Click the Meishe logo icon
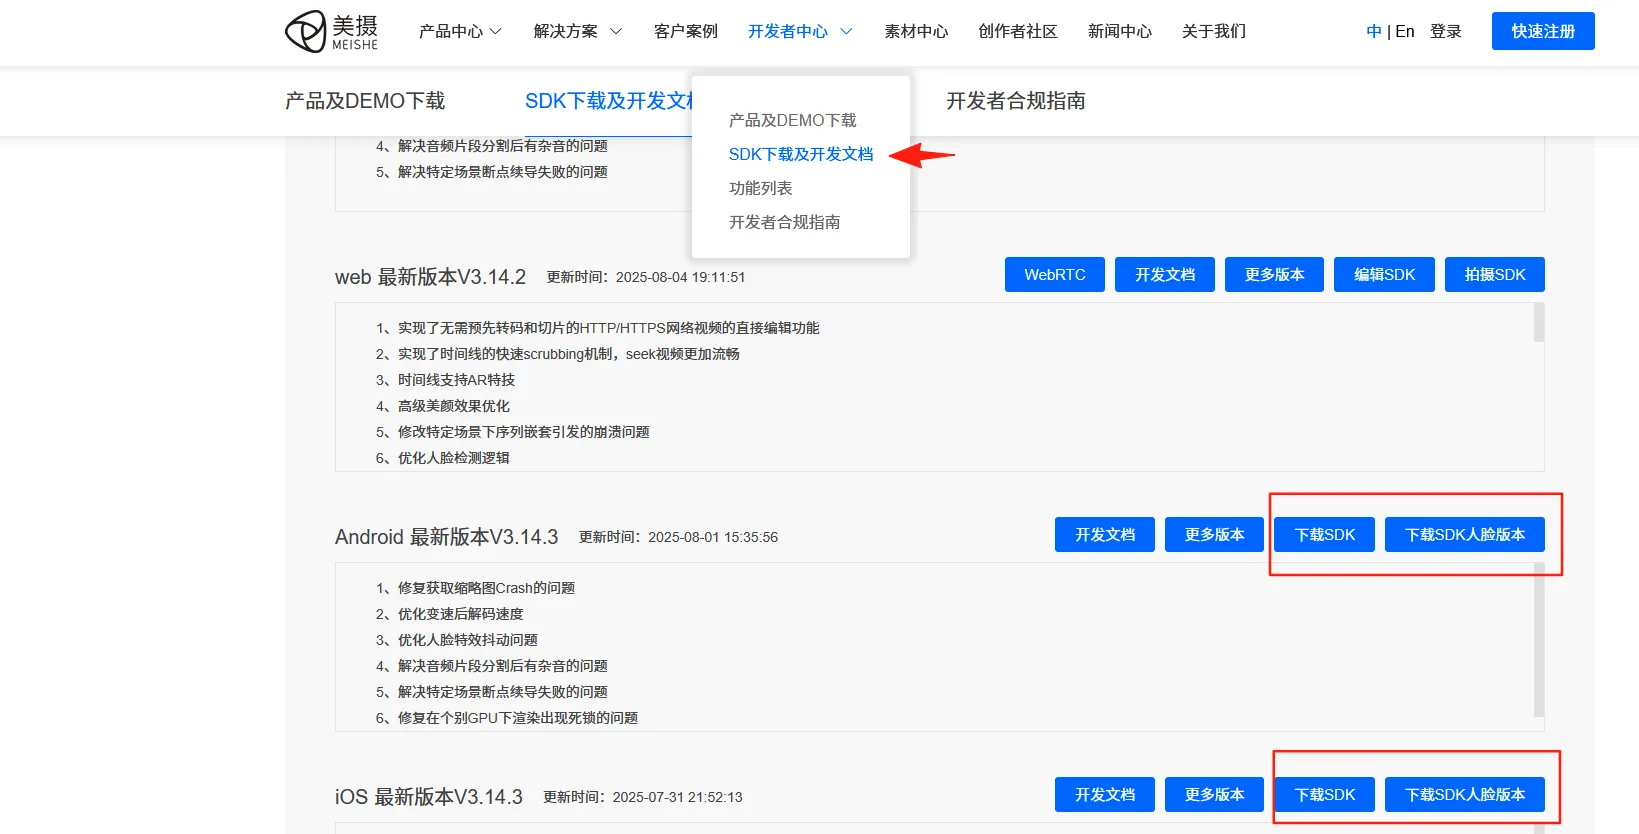1639x834 pixels. click(x=306, y=31)
